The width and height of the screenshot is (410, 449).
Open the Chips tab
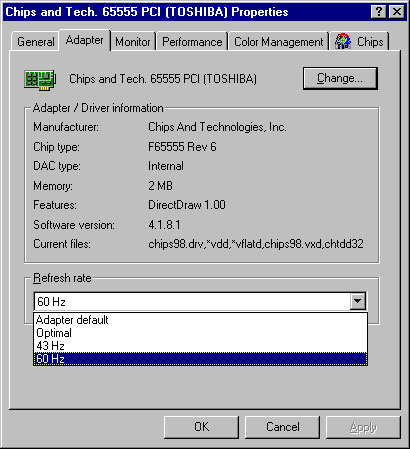[360, 42]
